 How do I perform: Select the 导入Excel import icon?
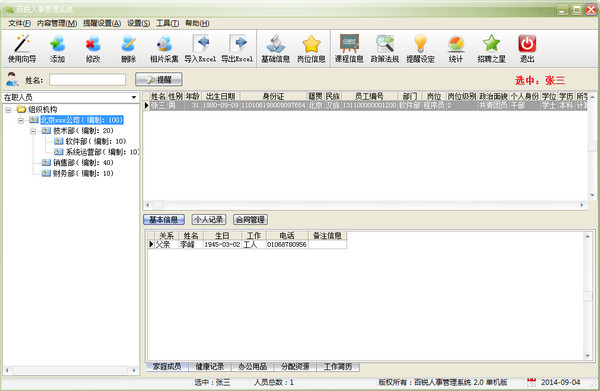(200, 44)
